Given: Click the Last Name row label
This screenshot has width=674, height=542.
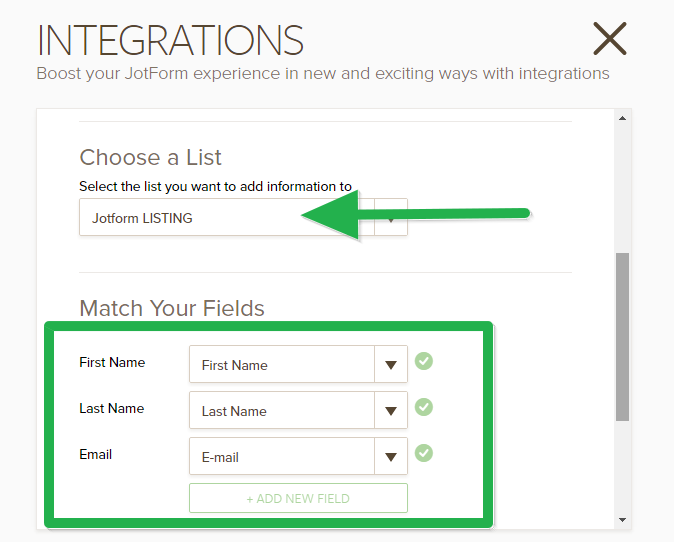Looking at the screenshot, I should tap(111, 408).
